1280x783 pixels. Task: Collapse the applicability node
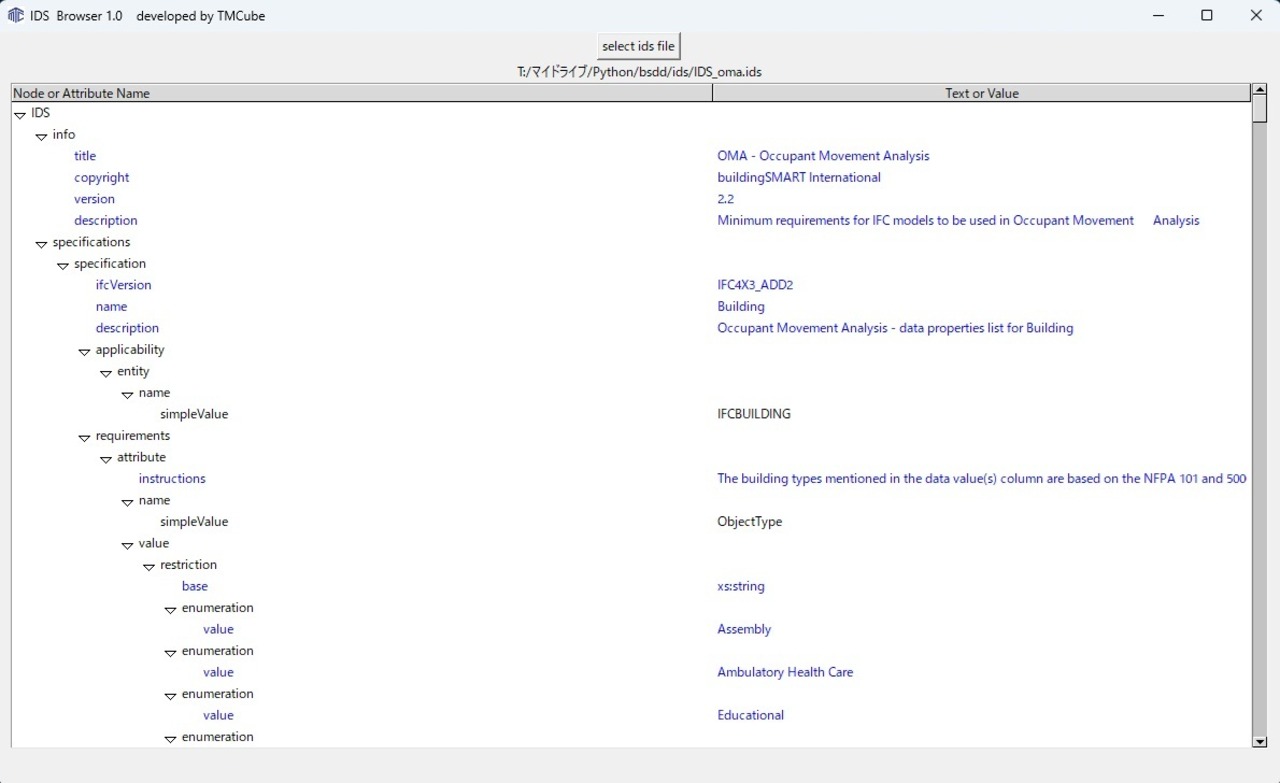pos(84,351)
